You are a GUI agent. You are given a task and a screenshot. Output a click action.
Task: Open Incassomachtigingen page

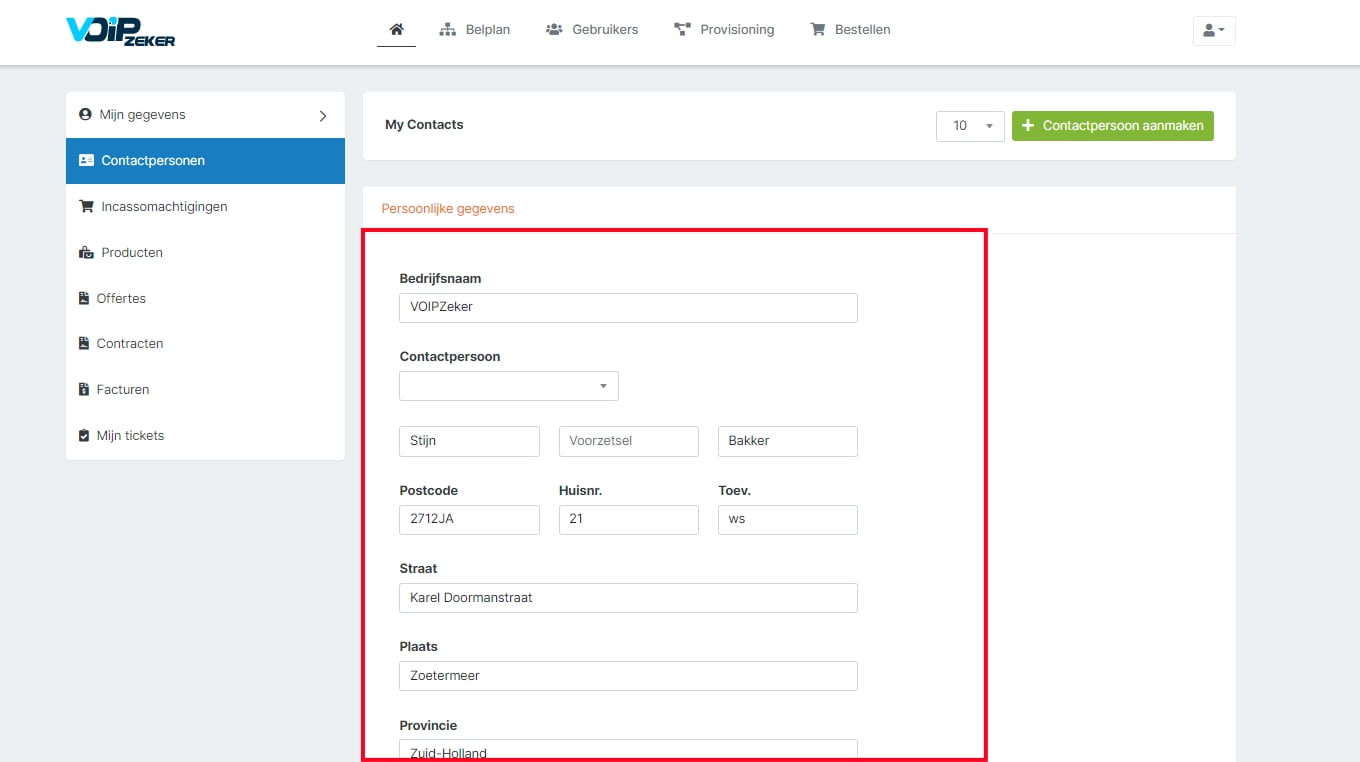205,207
